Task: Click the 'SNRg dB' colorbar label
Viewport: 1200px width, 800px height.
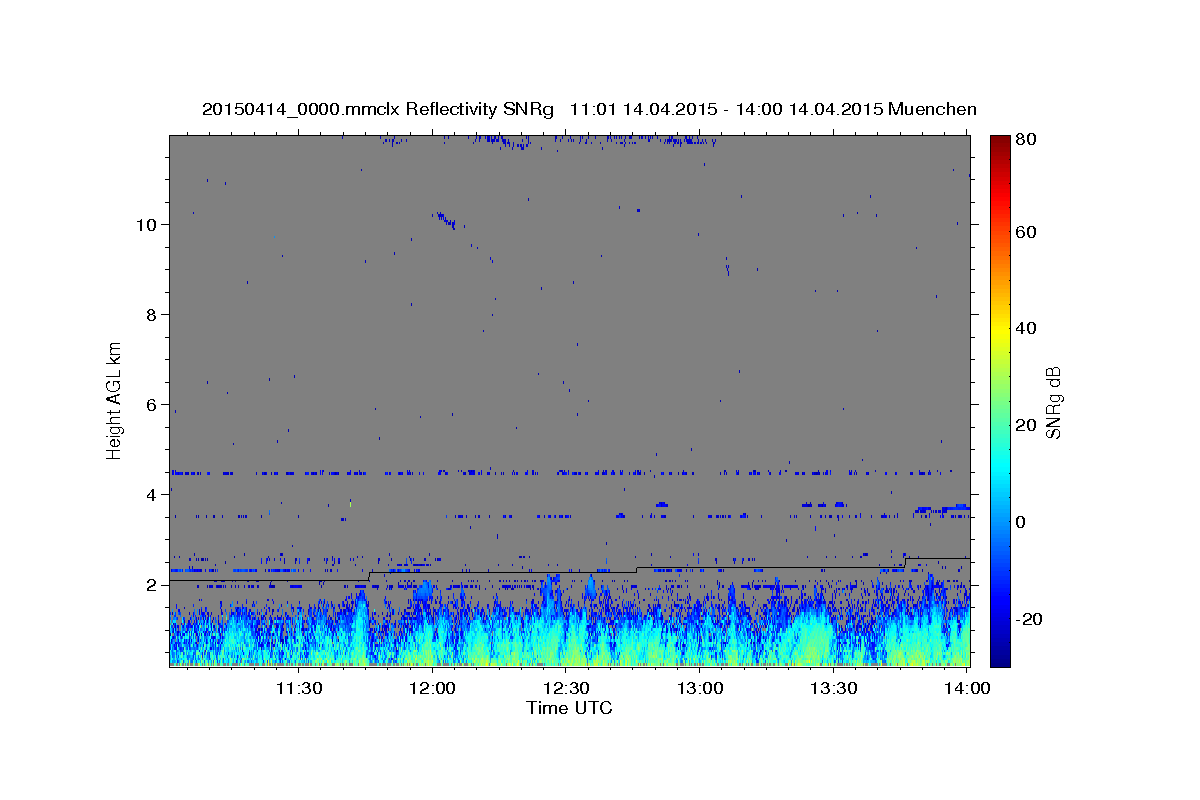Action: 1052,402
